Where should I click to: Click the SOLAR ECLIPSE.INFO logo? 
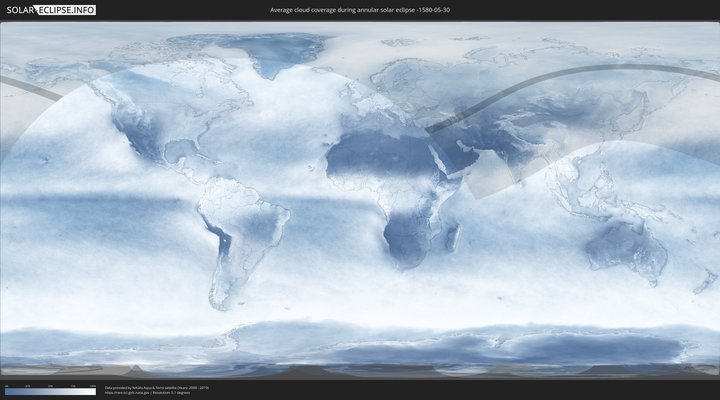click(x=51, y=9)
